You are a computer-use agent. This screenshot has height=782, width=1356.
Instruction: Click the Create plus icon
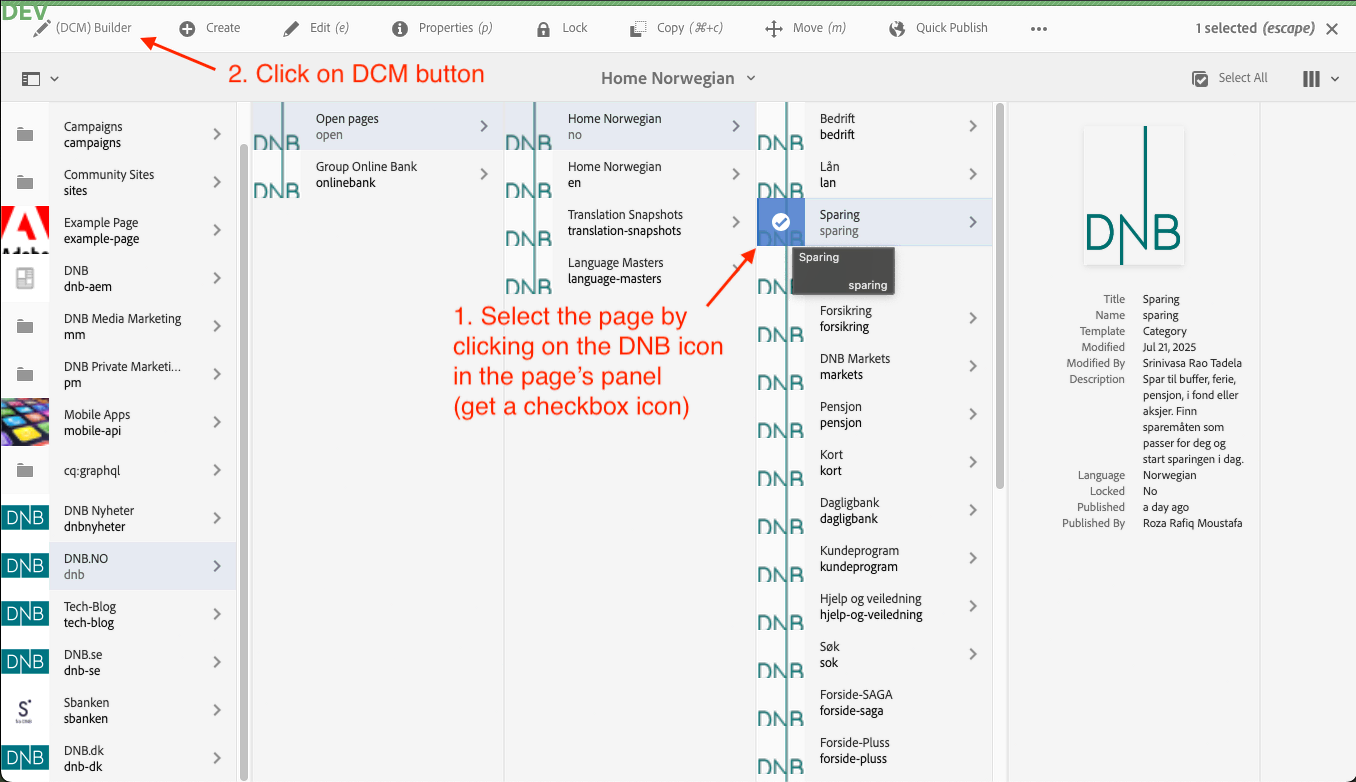(x=187, y=29)
